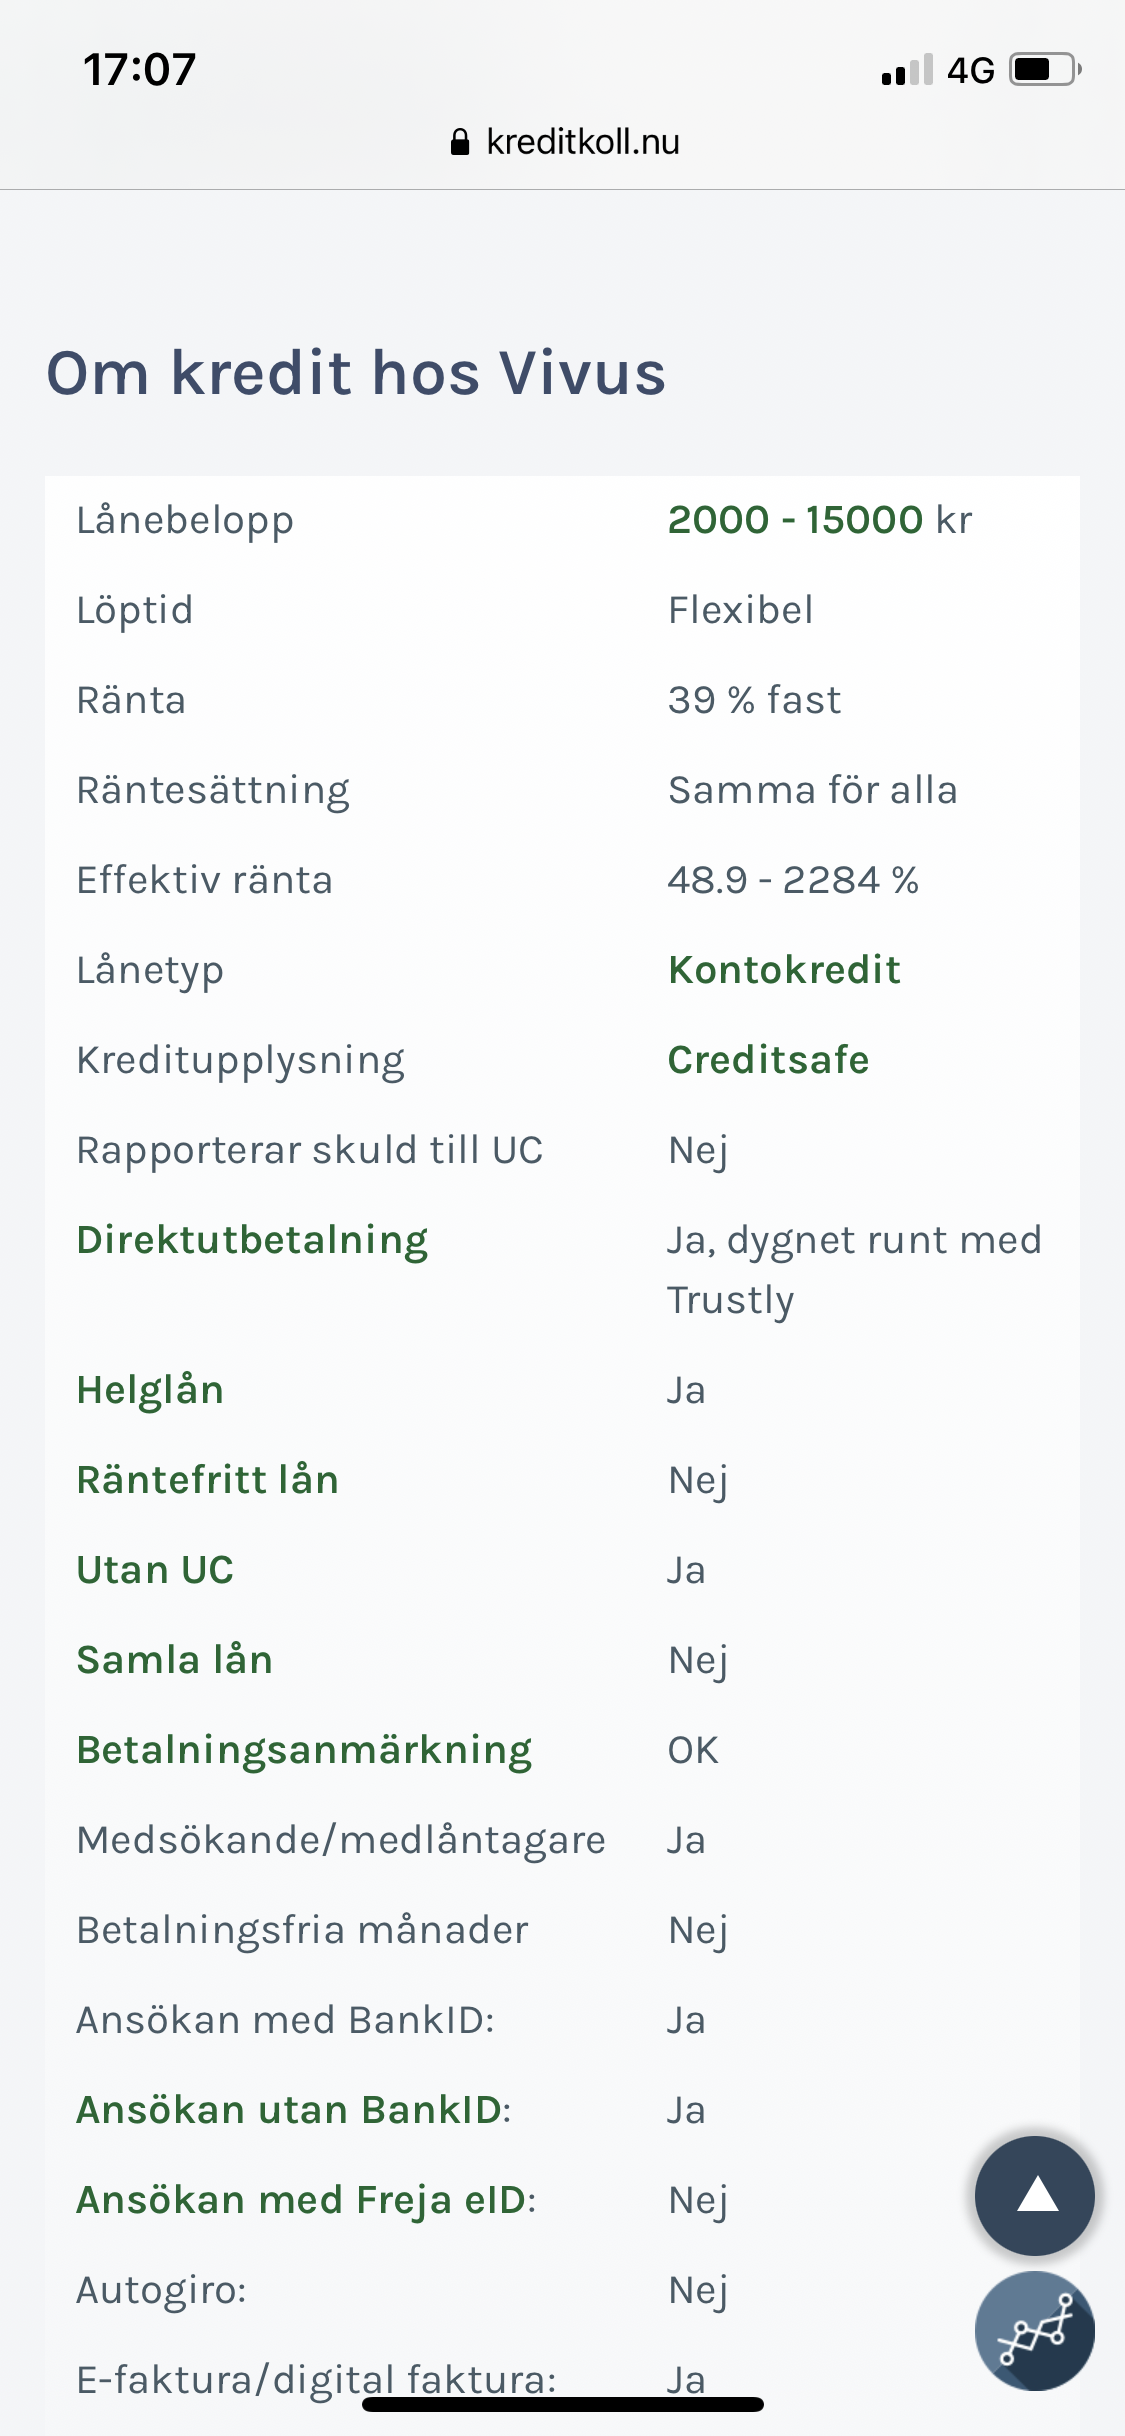Open the Direktutbetalning link
The image size is (1125, 2436).
coord(252,1240)
